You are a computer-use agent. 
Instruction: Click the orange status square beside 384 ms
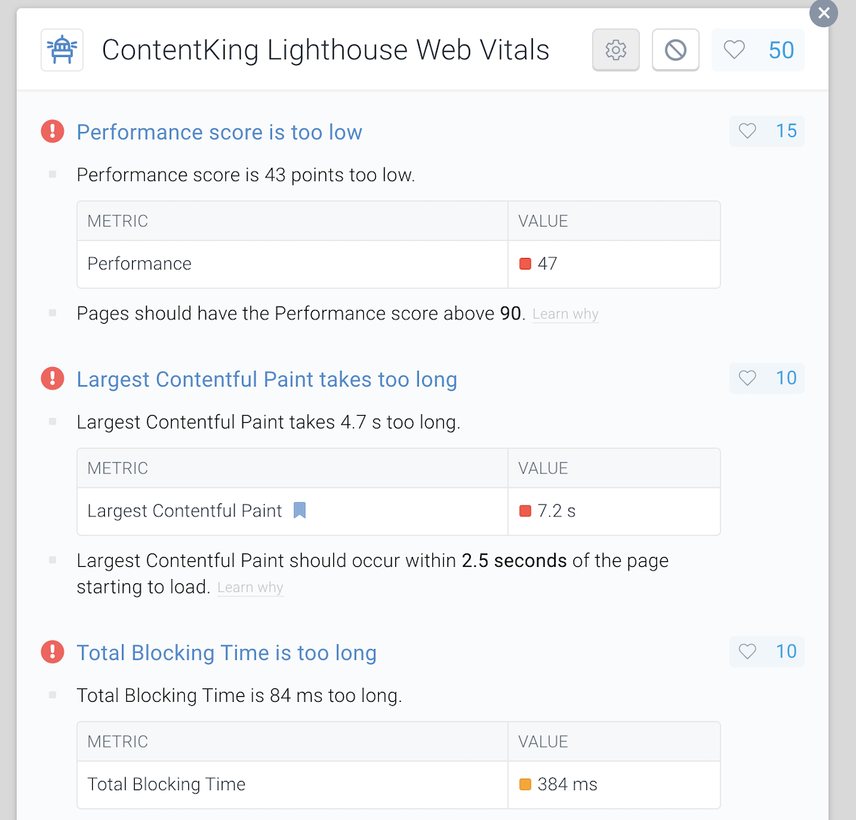[525, 784]
